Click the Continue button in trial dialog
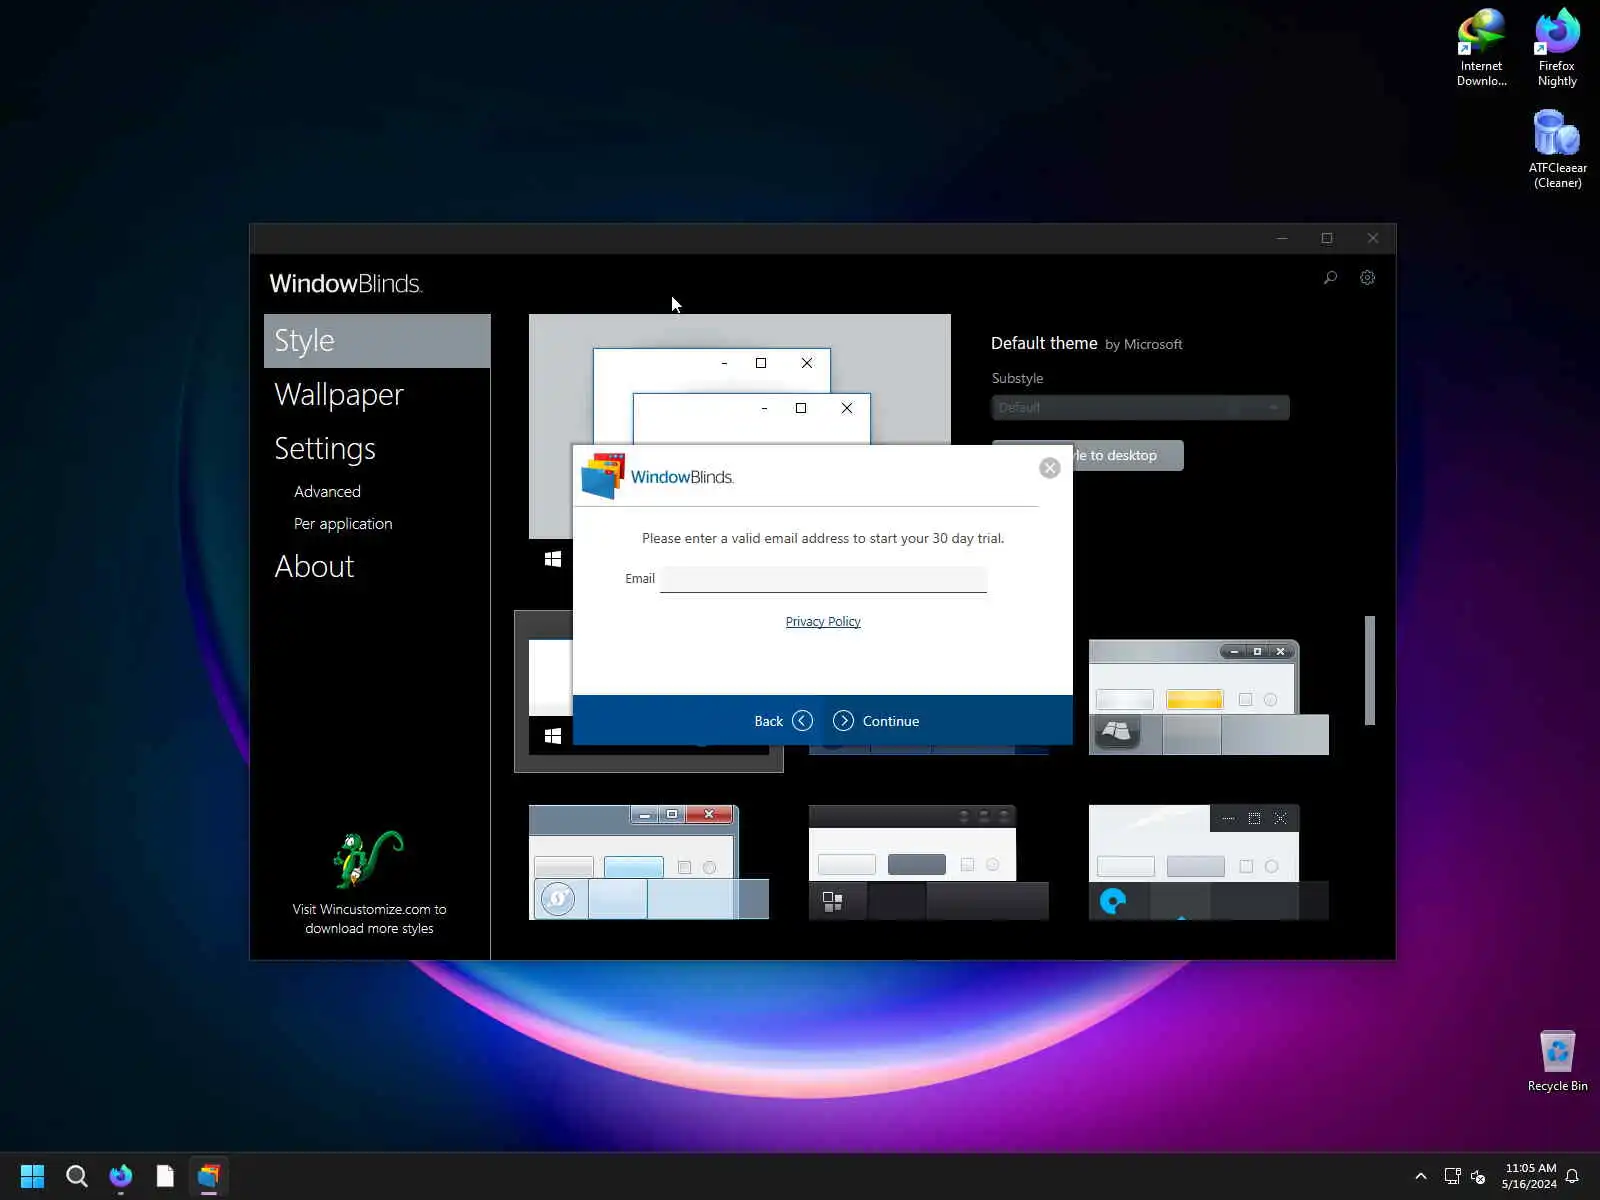The height and width of the screenshot is (1200, 1600). (x=876, y=721)
